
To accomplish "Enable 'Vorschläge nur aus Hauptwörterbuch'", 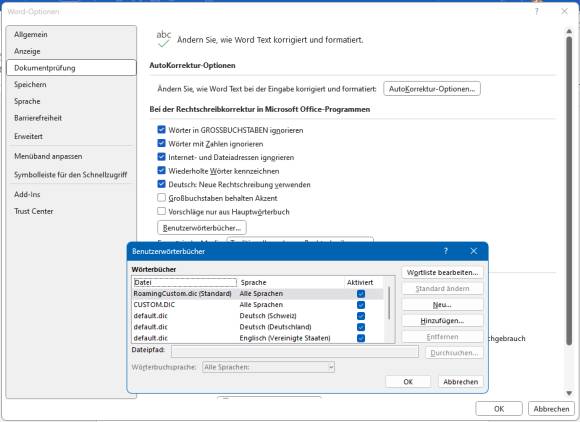I will click(x=161, y=211).
